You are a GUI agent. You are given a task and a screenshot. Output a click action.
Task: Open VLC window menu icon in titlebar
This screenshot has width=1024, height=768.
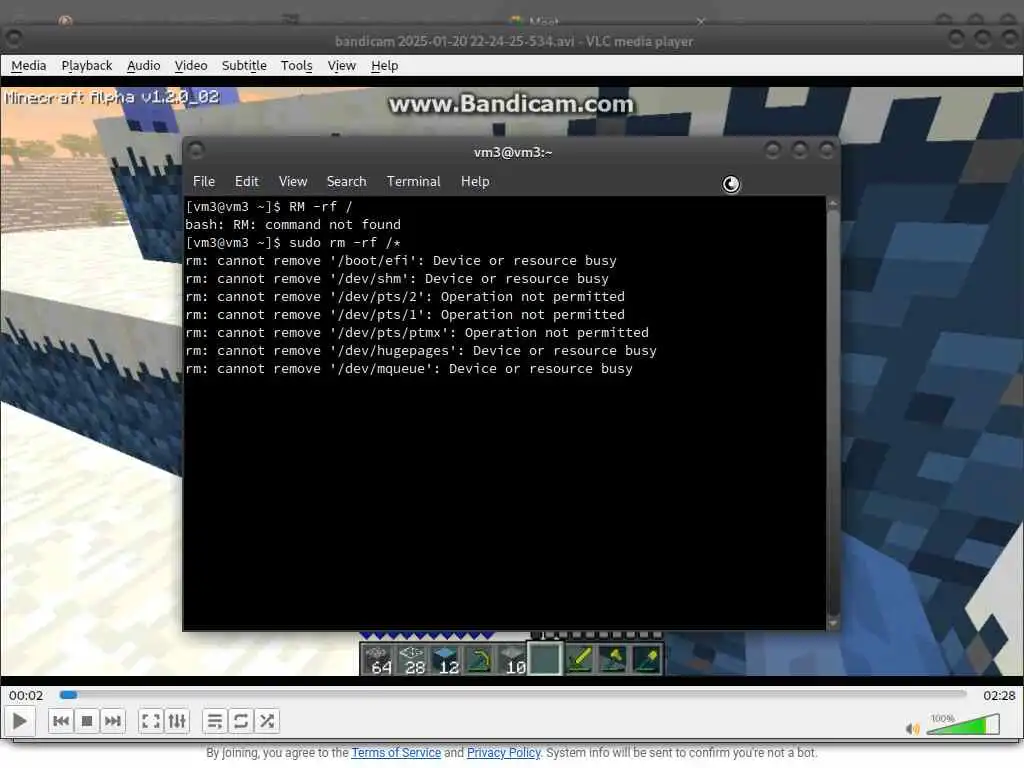coord(14,39)
